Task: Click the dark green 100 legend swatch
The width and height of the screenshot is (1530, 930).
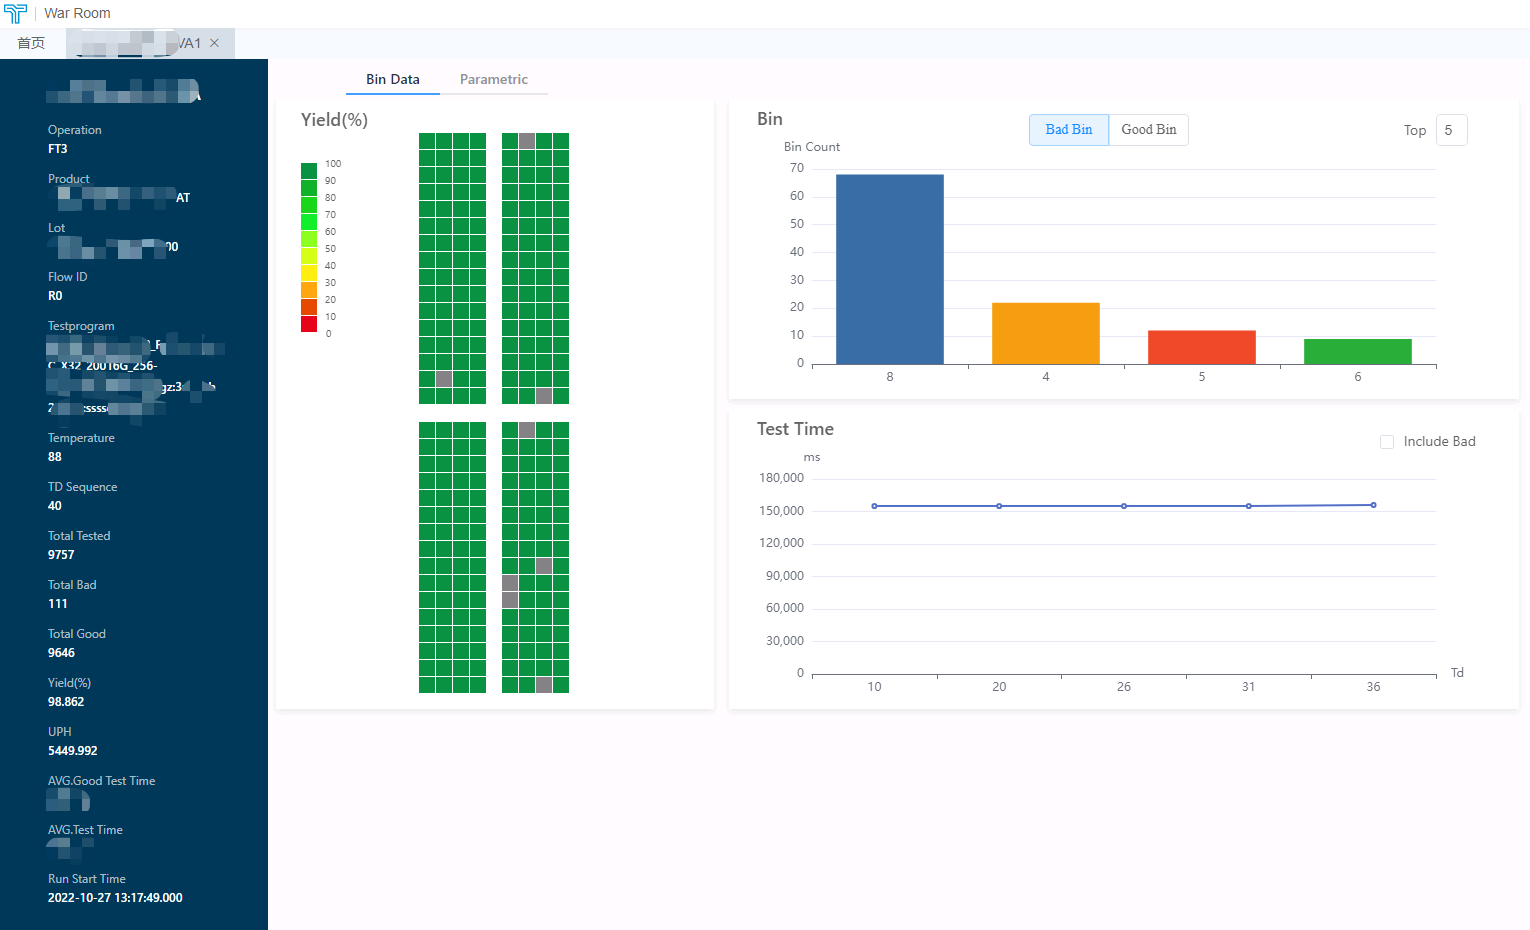Action: 309,171
